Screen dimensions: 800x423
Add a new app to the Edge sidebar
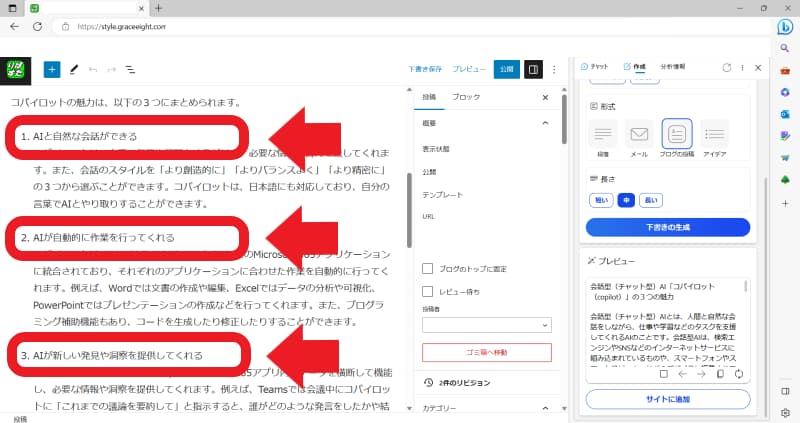click(785, 203)
